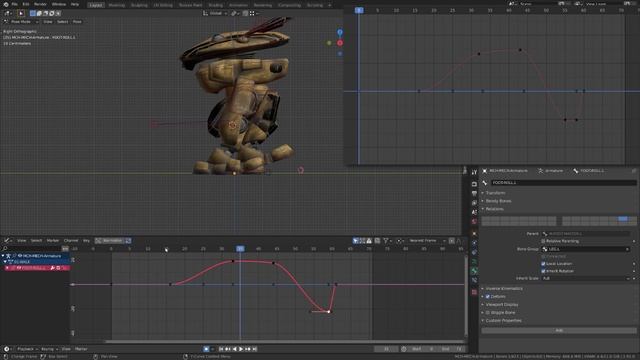Screen dimensions: 640x360
Task: Open the Object properties tab
Action: click(474, 234)
